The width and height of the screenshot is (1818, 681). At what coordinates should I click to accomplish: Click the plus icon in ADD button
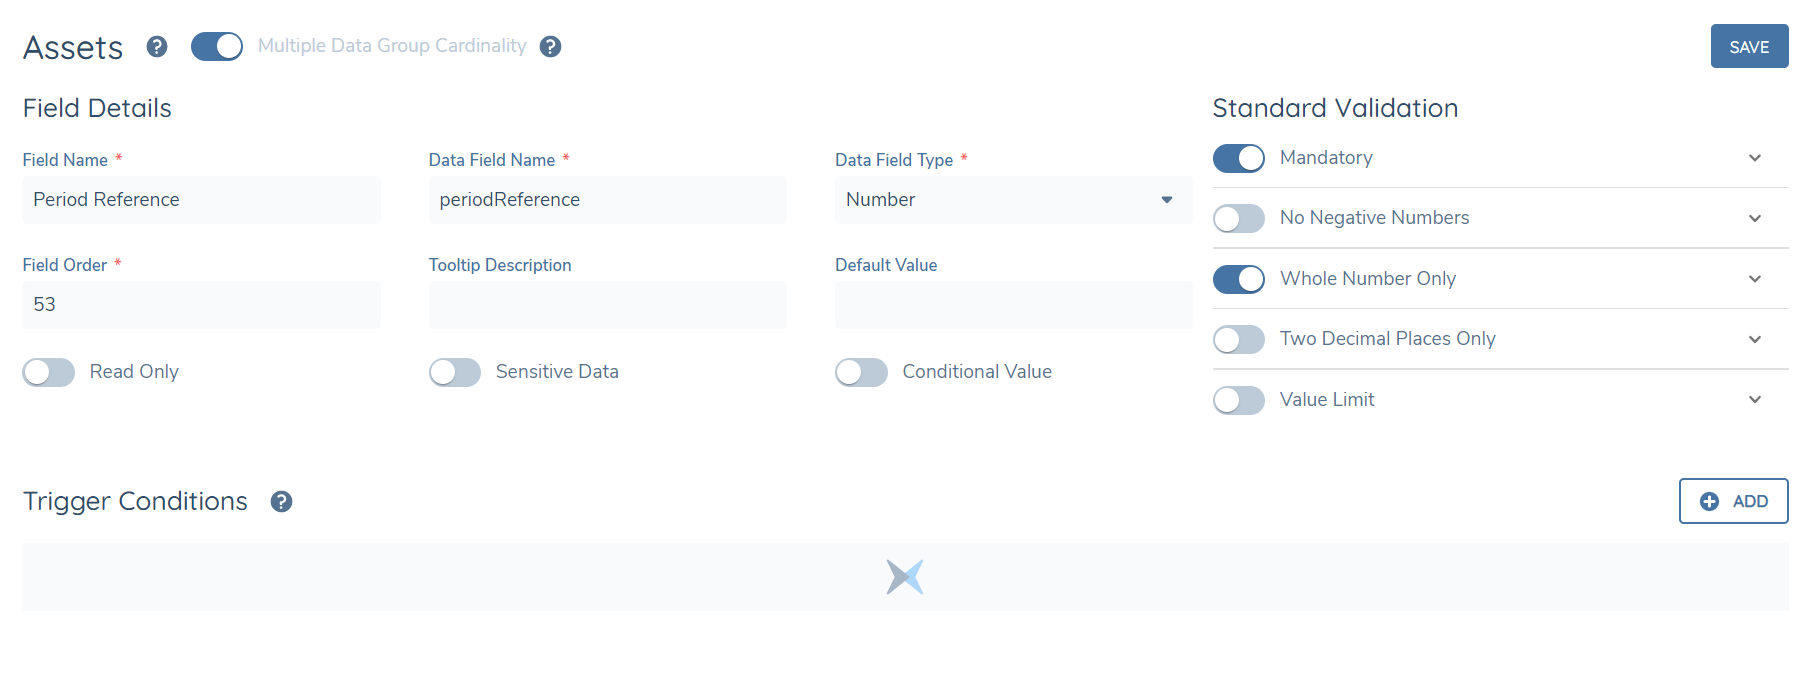(1710, 502)
